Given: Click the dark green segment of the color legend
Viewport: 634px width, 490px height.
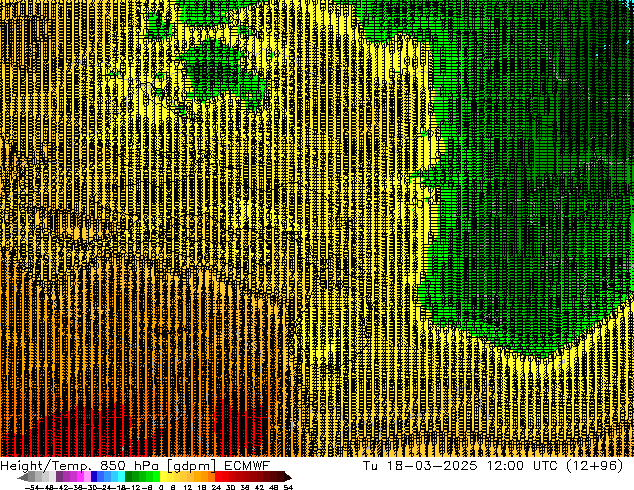Looking at the screenshot, I should pos(129,476).
